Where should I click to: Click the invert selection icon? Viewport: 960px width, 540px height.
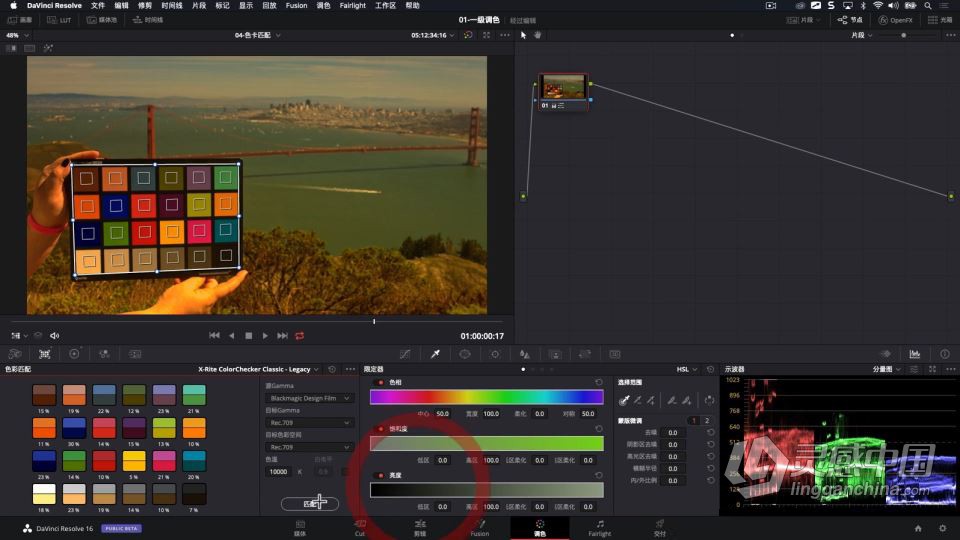coord(709,400)
